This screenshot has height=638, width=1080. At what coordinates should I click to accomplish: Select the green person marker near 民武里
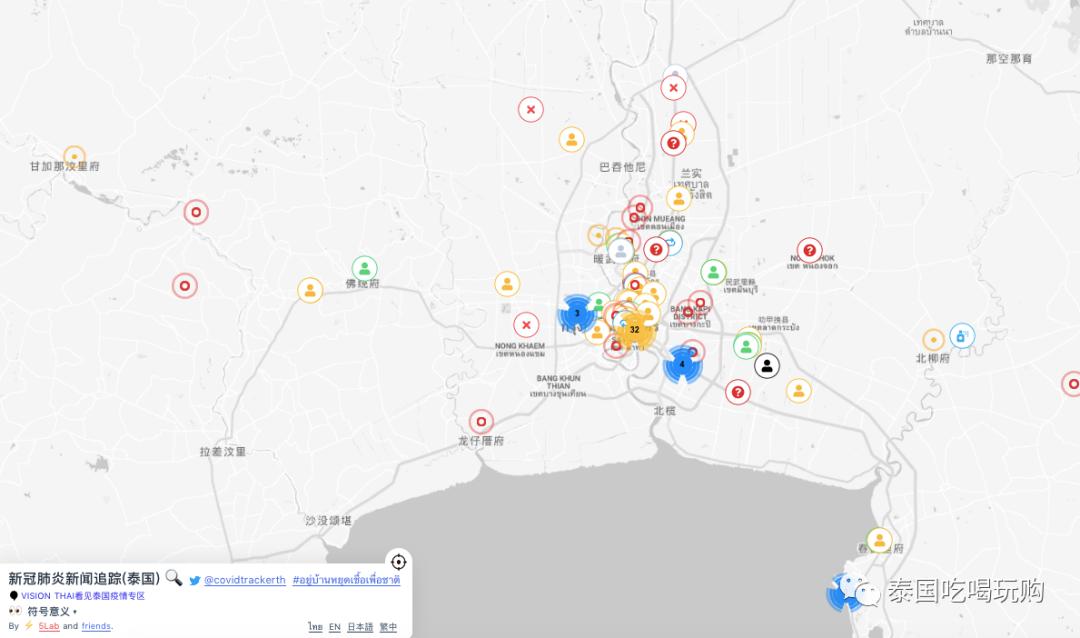[x=714, y=272]
